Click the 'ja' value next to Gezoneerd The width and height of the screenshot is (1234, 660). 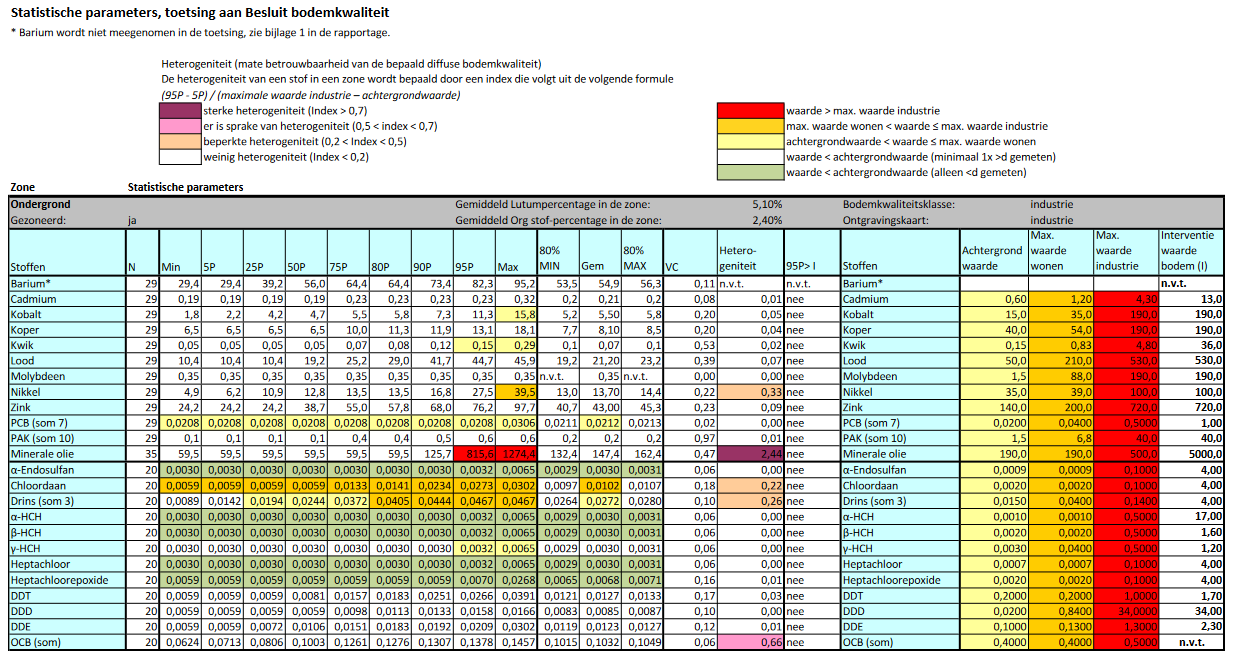pos(134,219)
